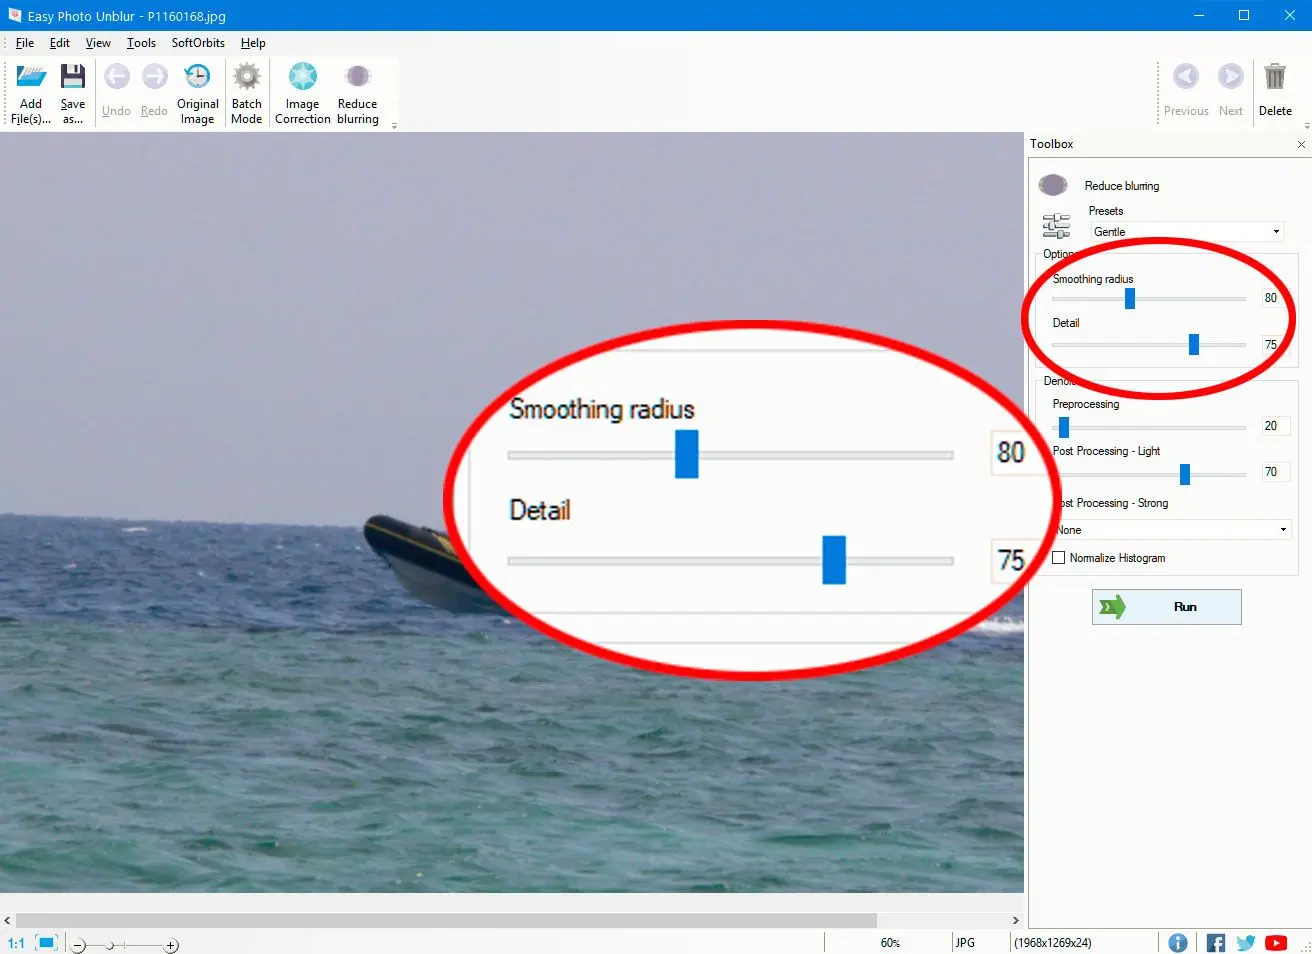
Task: Toggle the 1:1 actual size zoom
Action: point(16,943)
